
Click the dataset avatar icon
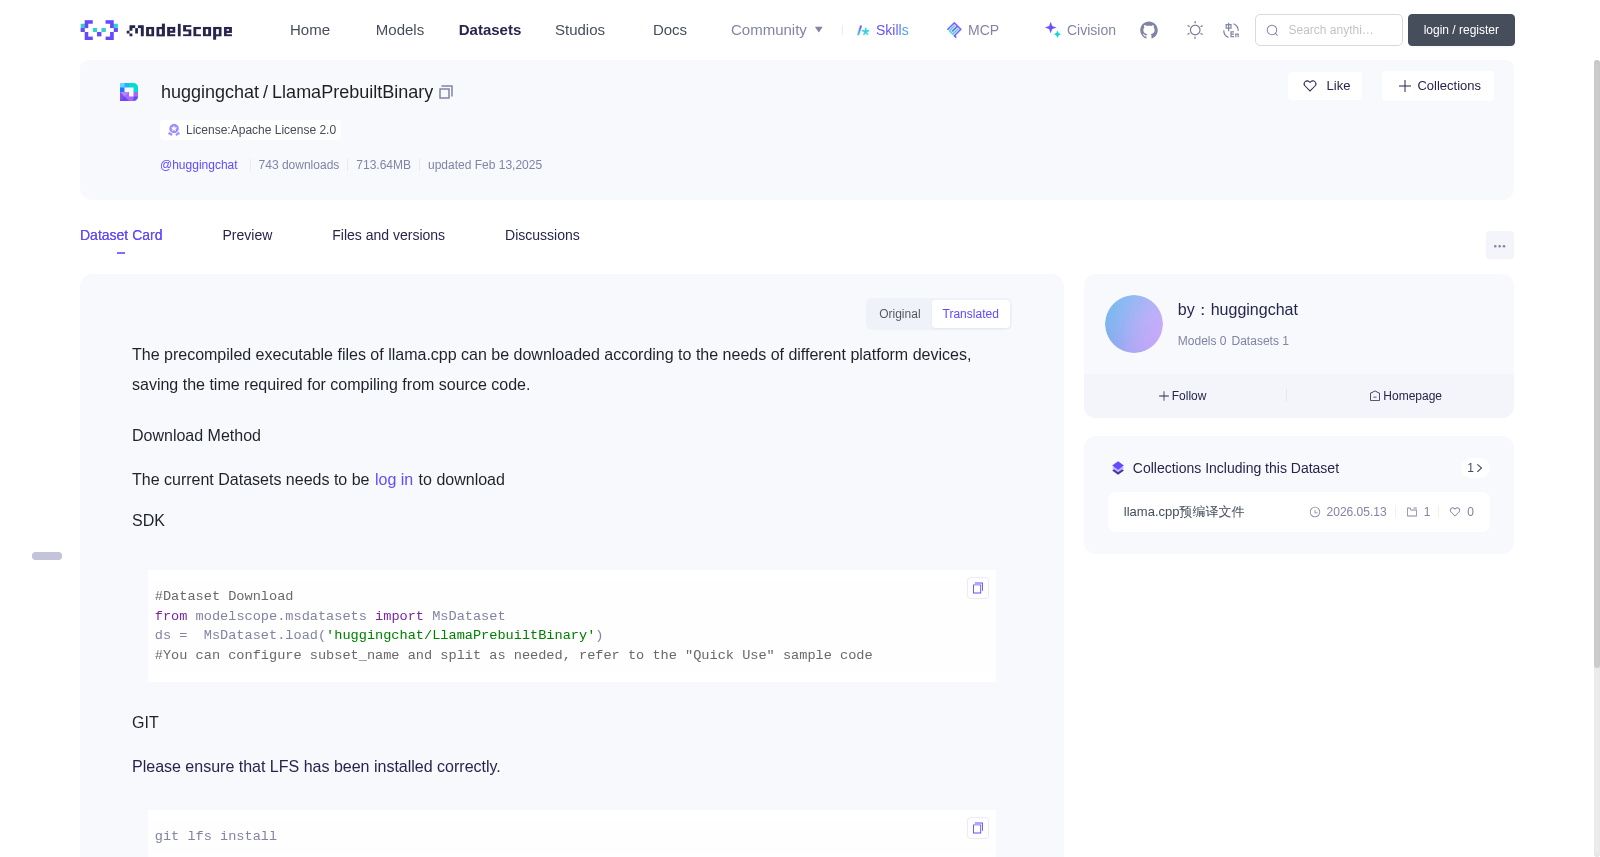click(x=129, y=92)
